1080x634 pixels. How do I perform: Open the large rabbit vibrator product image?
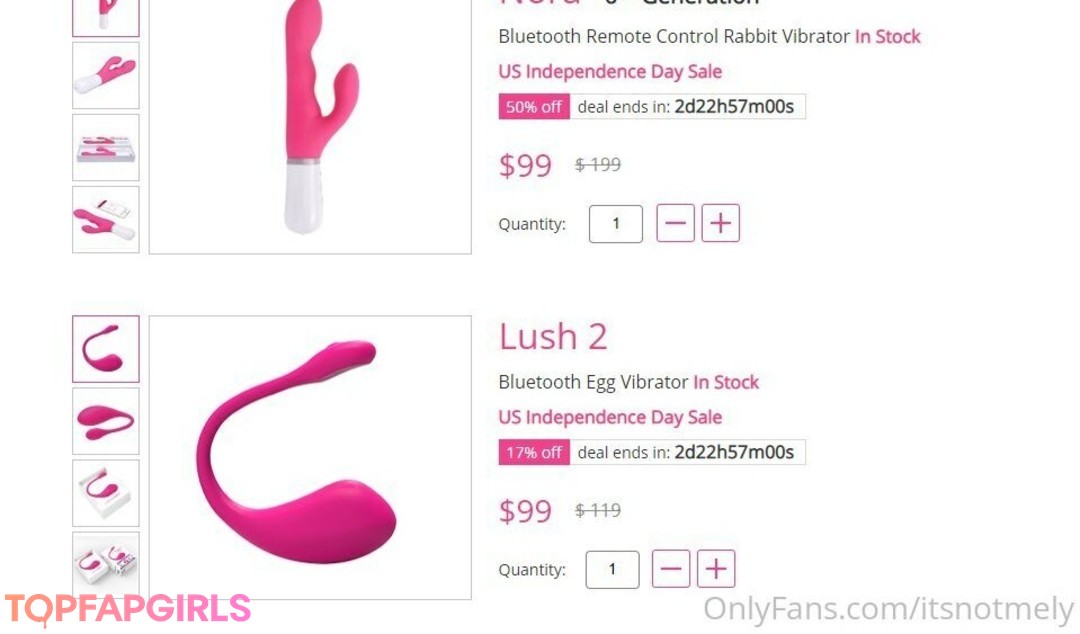[310, 126]
